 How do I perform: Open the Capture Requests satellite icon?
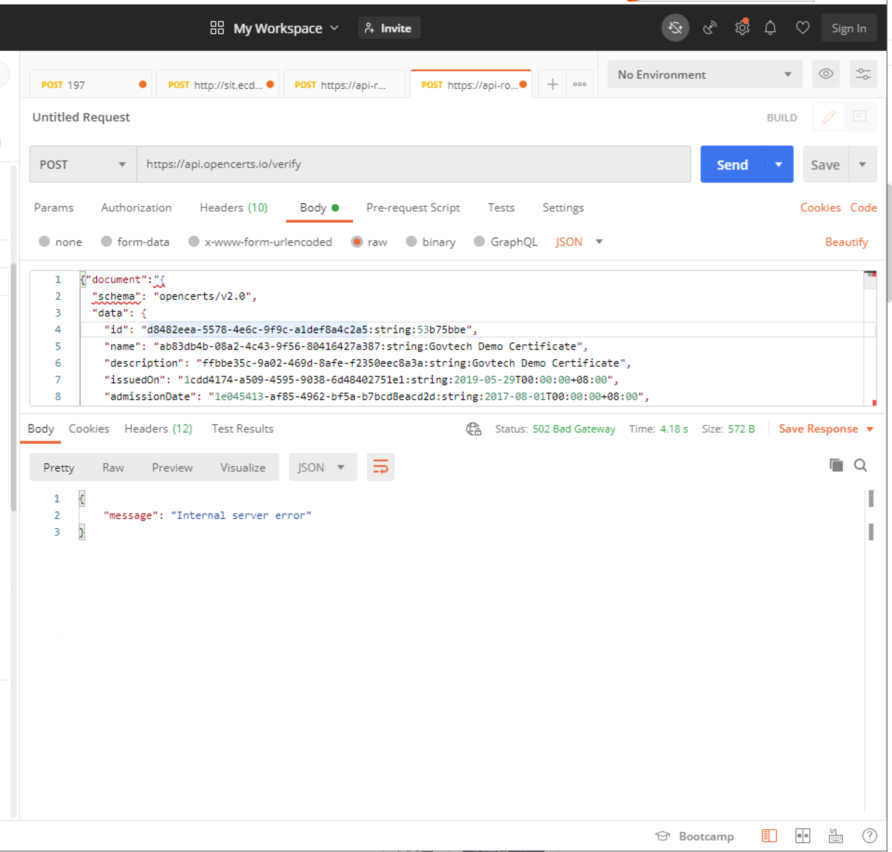(x=710, y=28)
